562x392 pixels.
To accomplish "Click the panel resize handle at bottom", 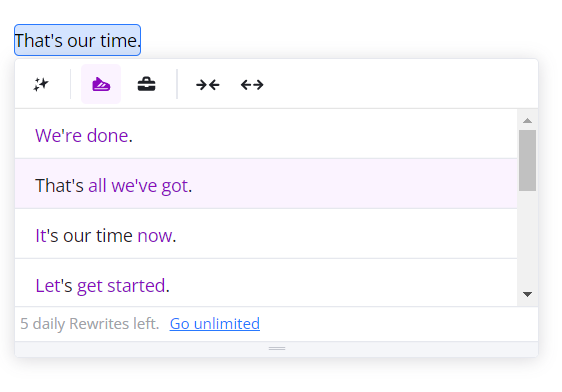I will [277, 348].
